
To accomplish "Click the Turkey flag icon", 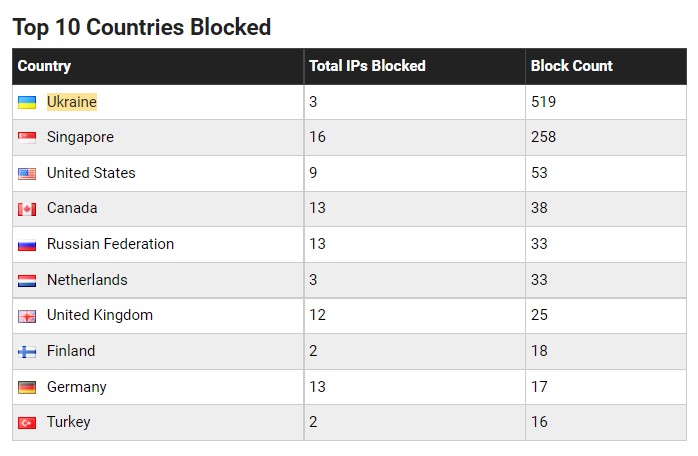I will [27, 423].
